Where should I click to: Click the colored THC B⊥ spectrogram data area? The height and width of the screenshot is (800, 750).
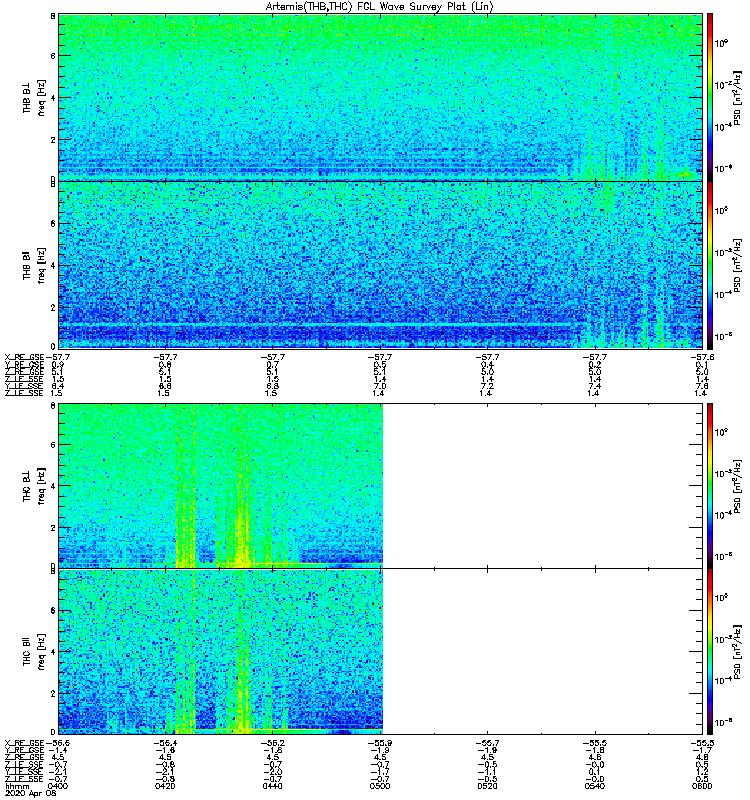(x=220, y=486)
